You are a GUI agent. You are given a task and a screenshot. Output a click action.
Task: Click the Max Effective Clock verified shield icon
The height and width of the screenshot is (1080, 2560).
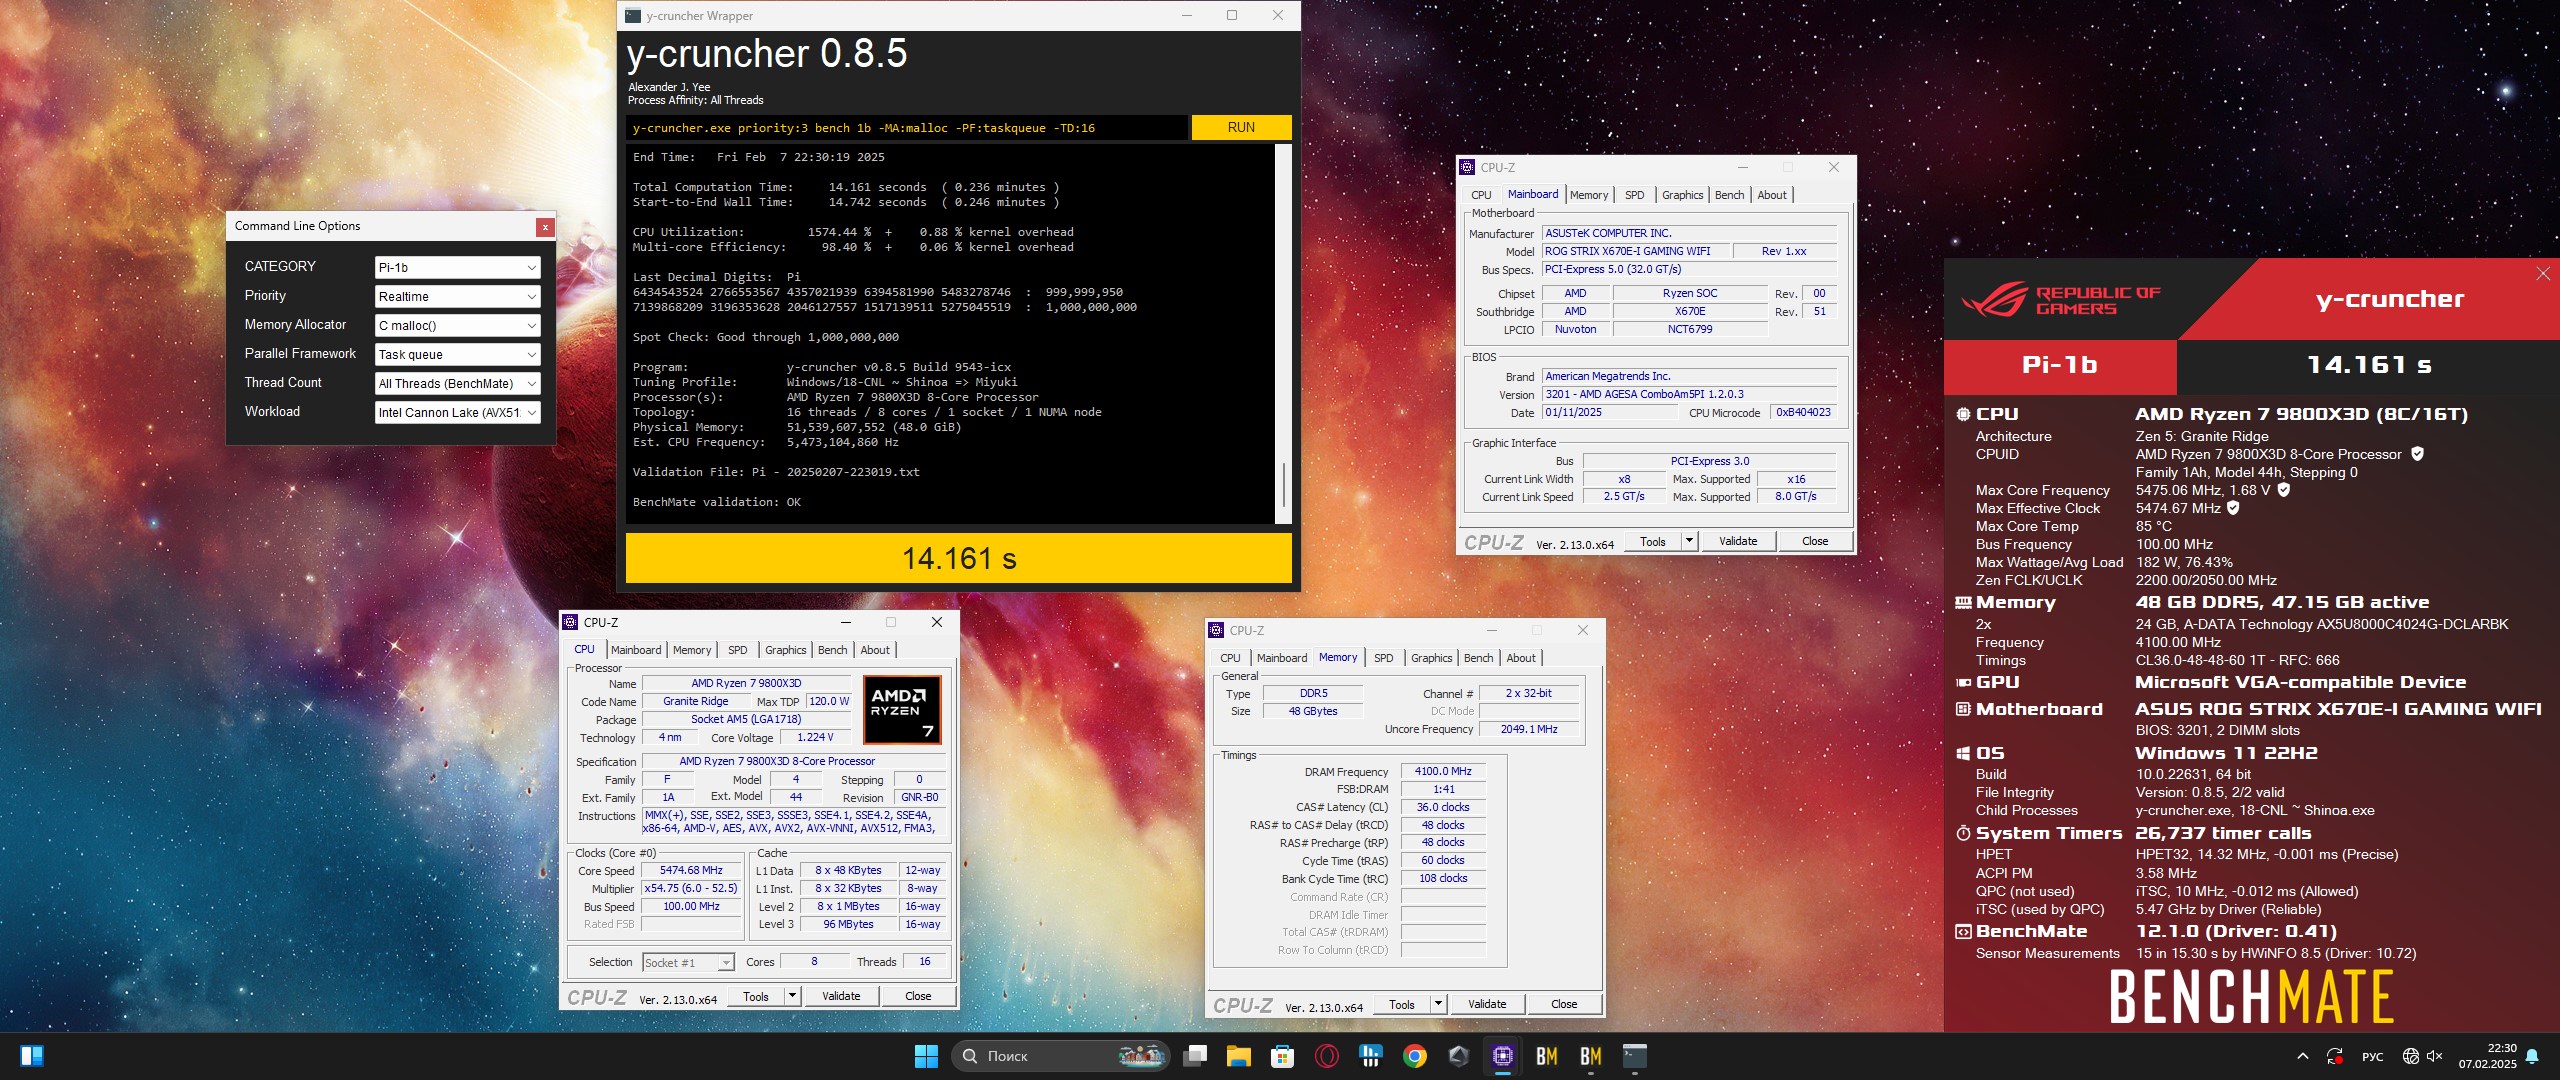click(x=2233, y=508)
